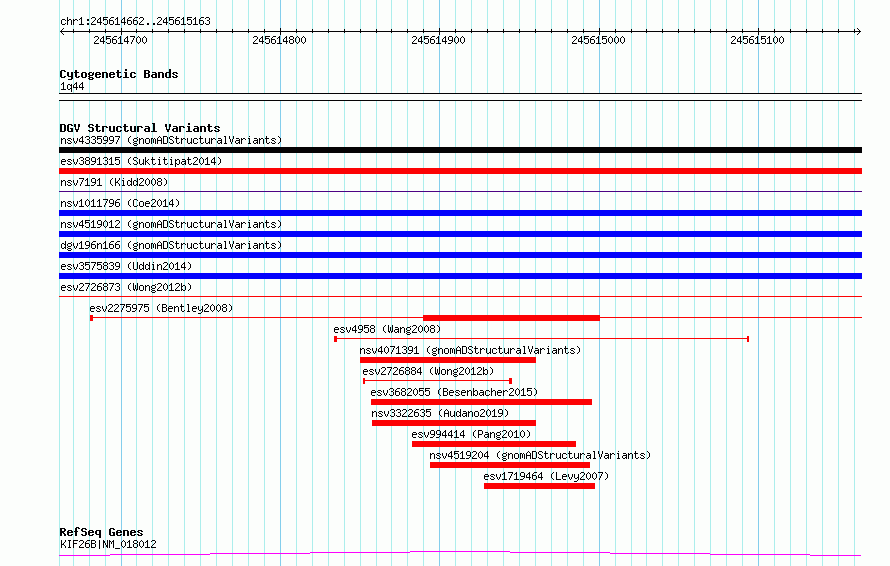This screenshot has width=890, height=566.
Task: Select the esv1719464 Levy2007 red bar
Action: tap(539, 486)
